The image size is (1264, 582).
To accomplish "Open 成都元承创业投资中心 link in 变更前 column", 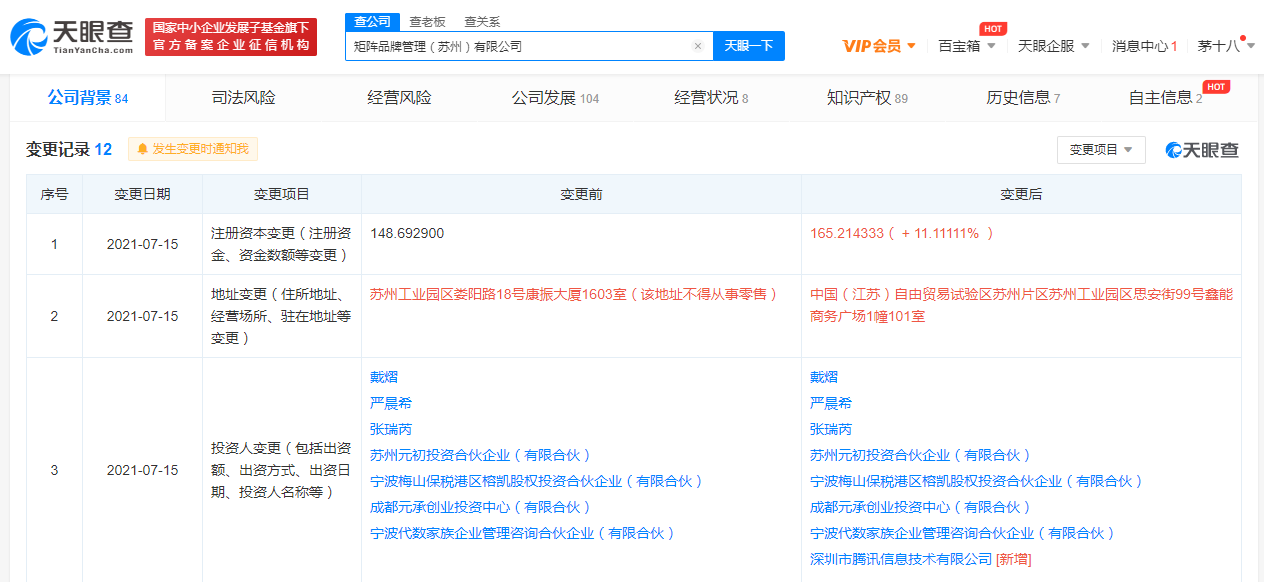I will click(x=481, y=507).
